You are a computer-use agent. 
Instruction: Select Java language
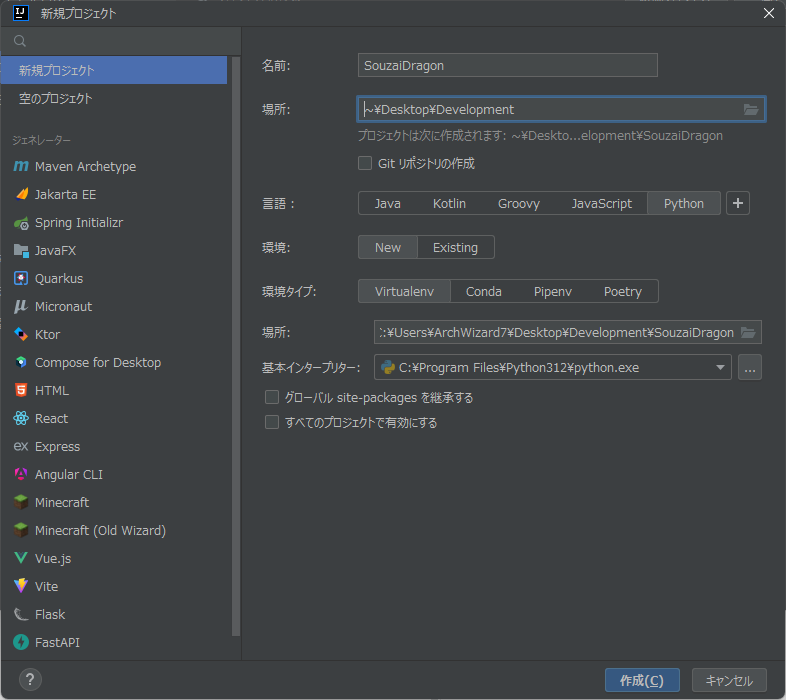pos(387,203)
